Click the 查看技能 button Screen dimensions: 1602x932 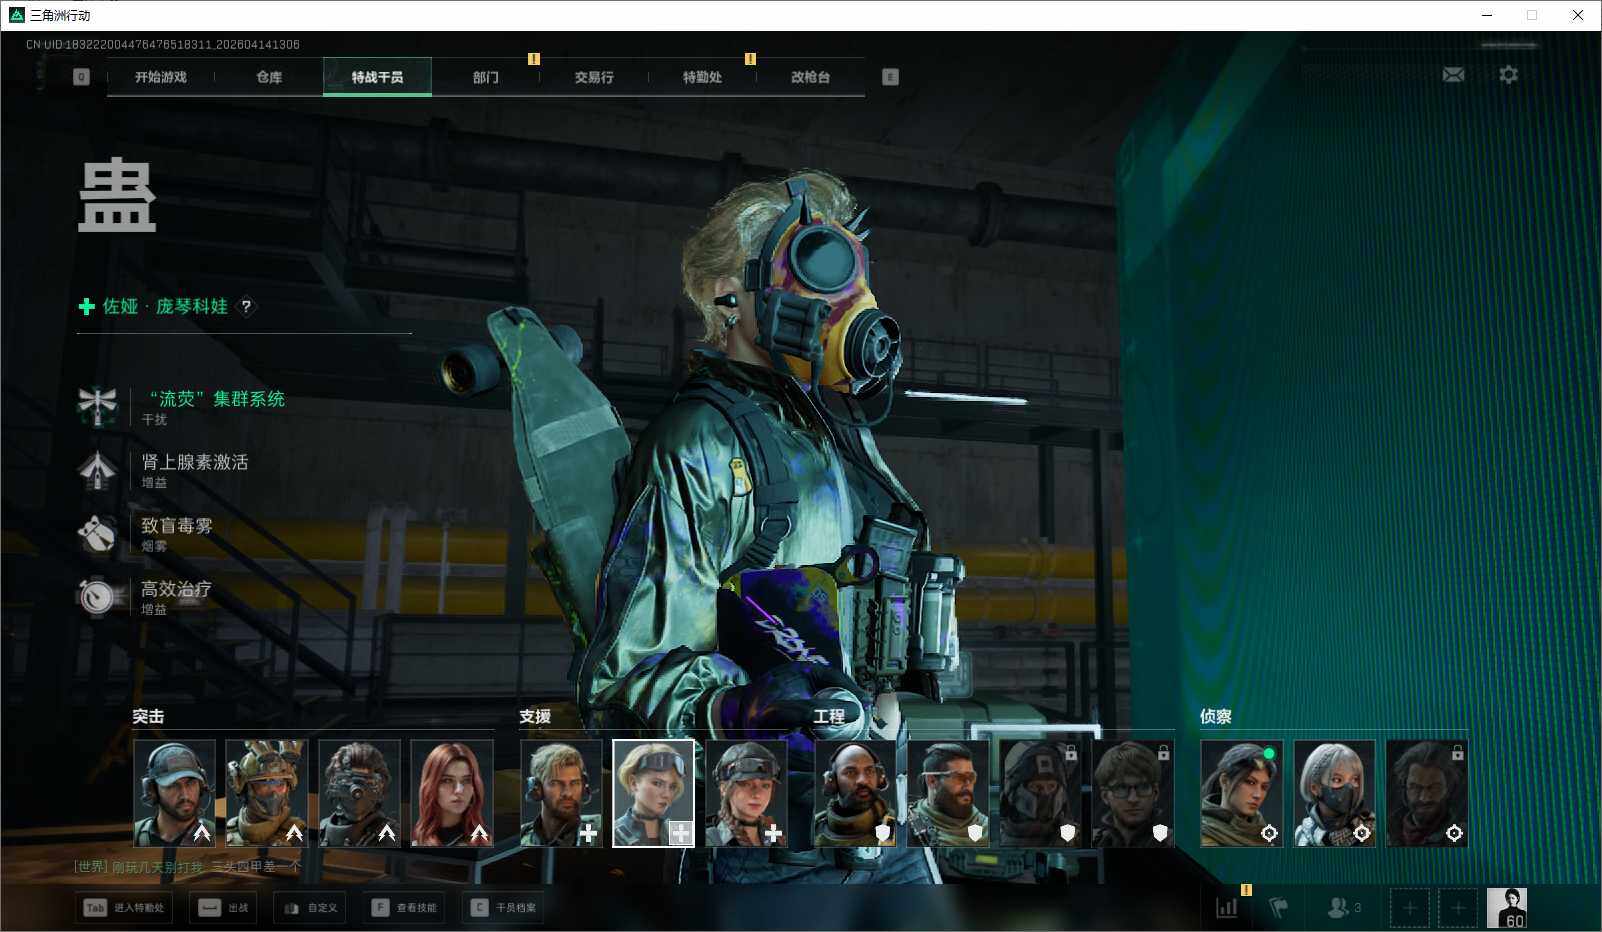[x=404, y=907]
